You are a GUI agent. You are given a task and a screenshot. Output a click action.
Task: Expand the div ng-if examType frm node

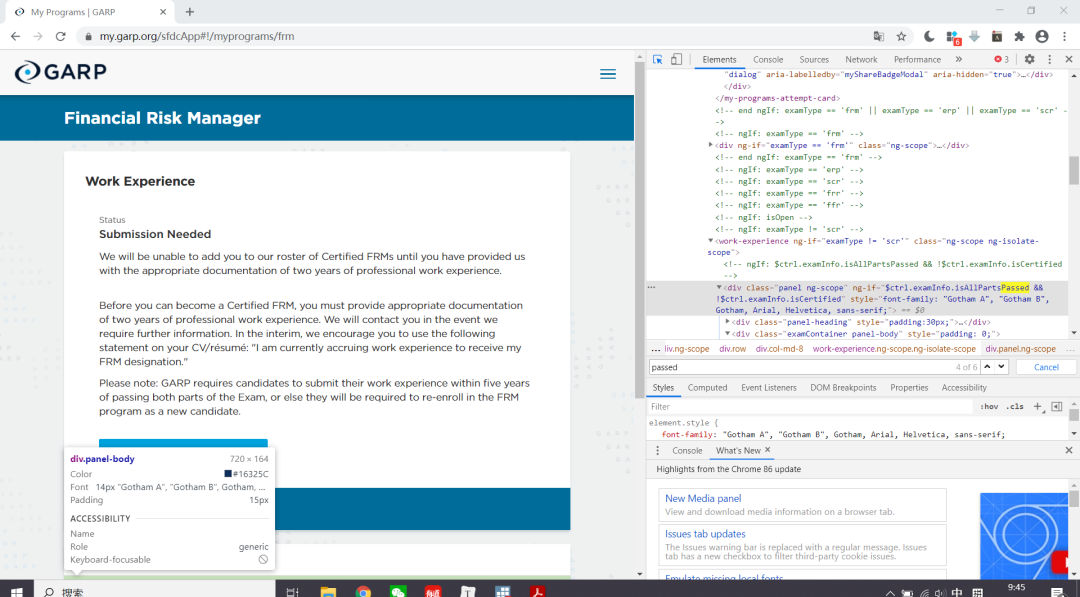coord(711,145)
